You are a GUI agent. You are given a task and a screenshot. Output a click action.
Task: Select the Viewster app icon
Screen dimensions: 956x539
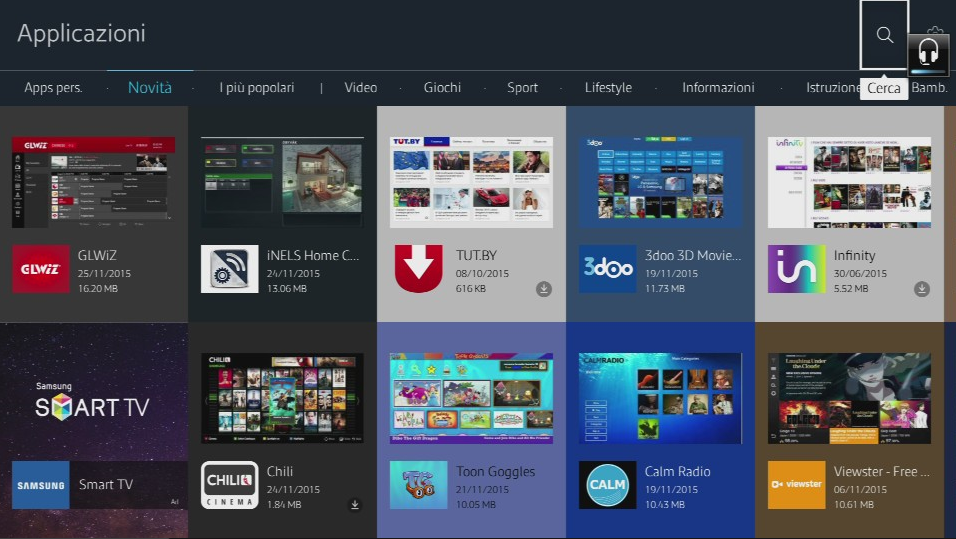(796, 485)
